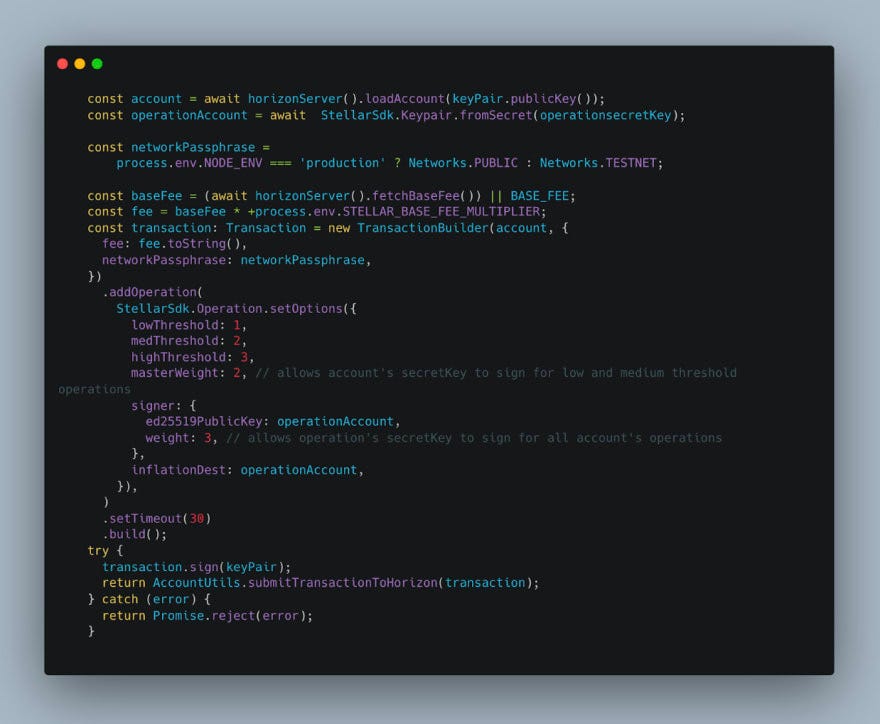Click the AccountUtils reference
This screenshot has width=880, height=724.
tap(196, 583)
